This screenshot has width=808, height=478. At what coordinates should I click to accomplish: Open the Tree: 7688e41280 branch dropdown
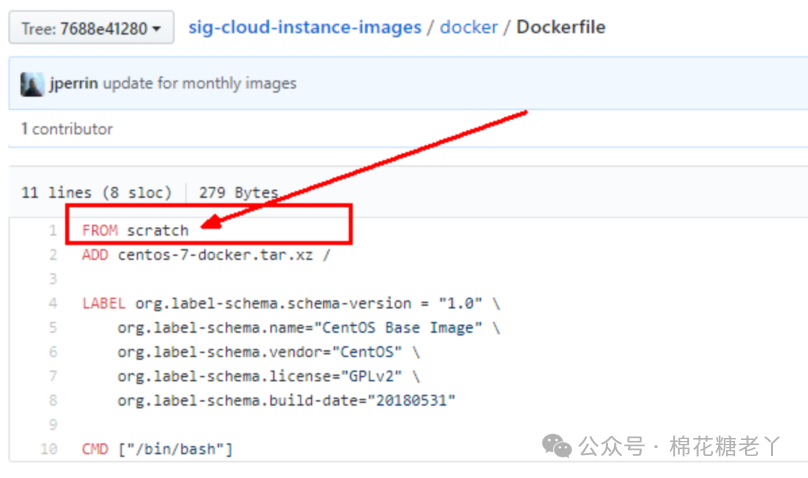tap(91, 28)
